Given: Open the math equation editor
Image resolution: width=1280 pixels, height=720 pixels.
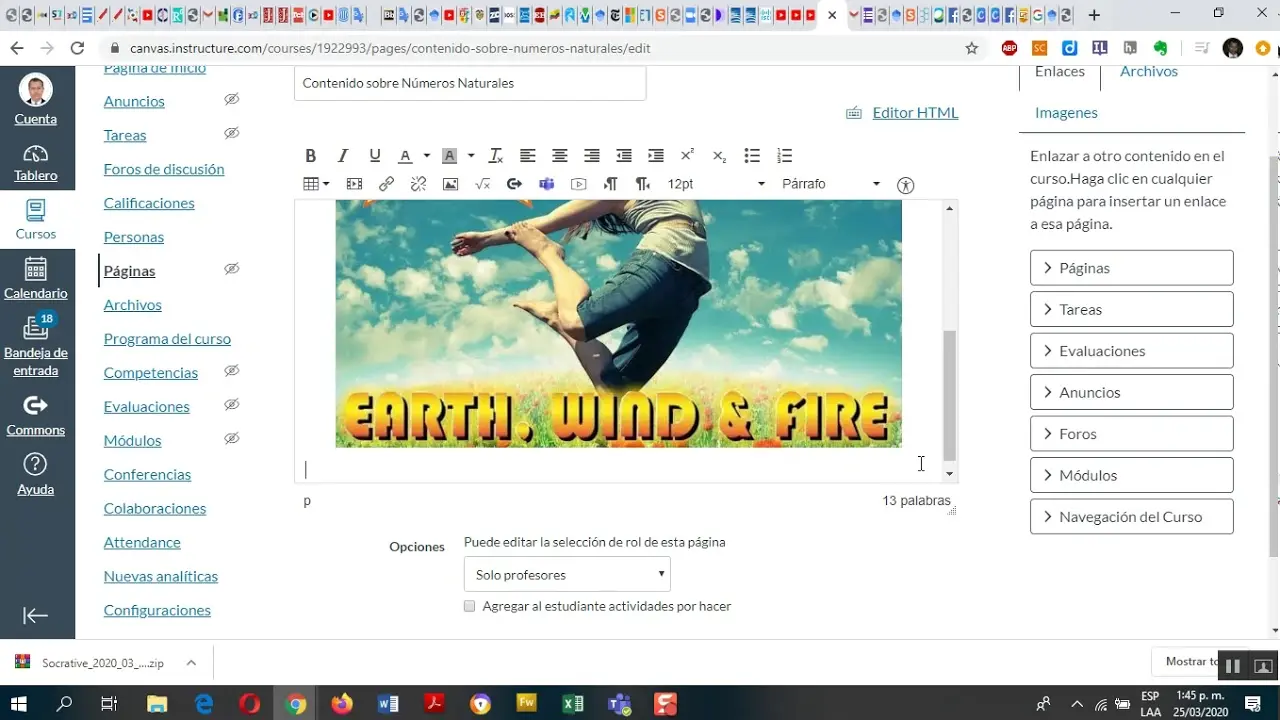Looking at the screenshot, I should click(x=483, y=184).
